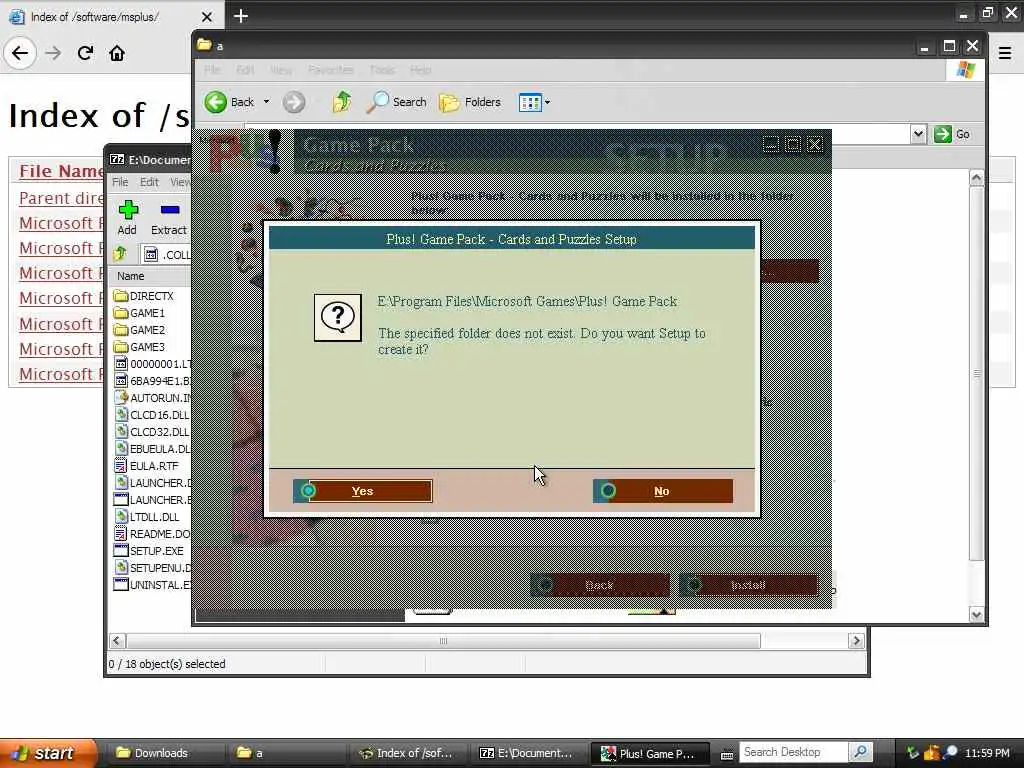
Task: Click the Go button beside address bar
Action: click(x=952, y=134)
